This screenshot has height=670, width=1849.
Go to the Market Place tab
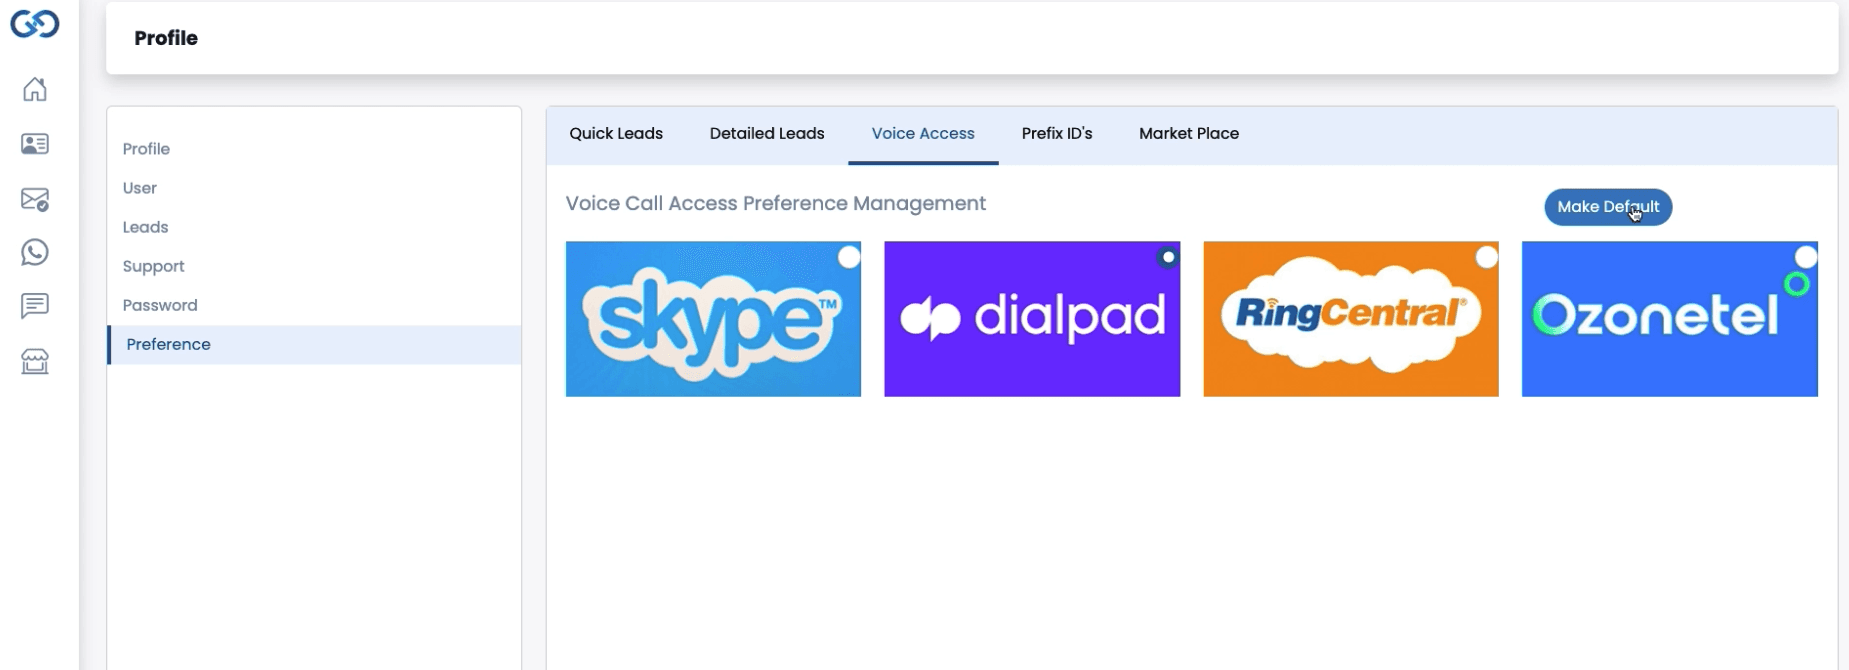click(1188, 134)
